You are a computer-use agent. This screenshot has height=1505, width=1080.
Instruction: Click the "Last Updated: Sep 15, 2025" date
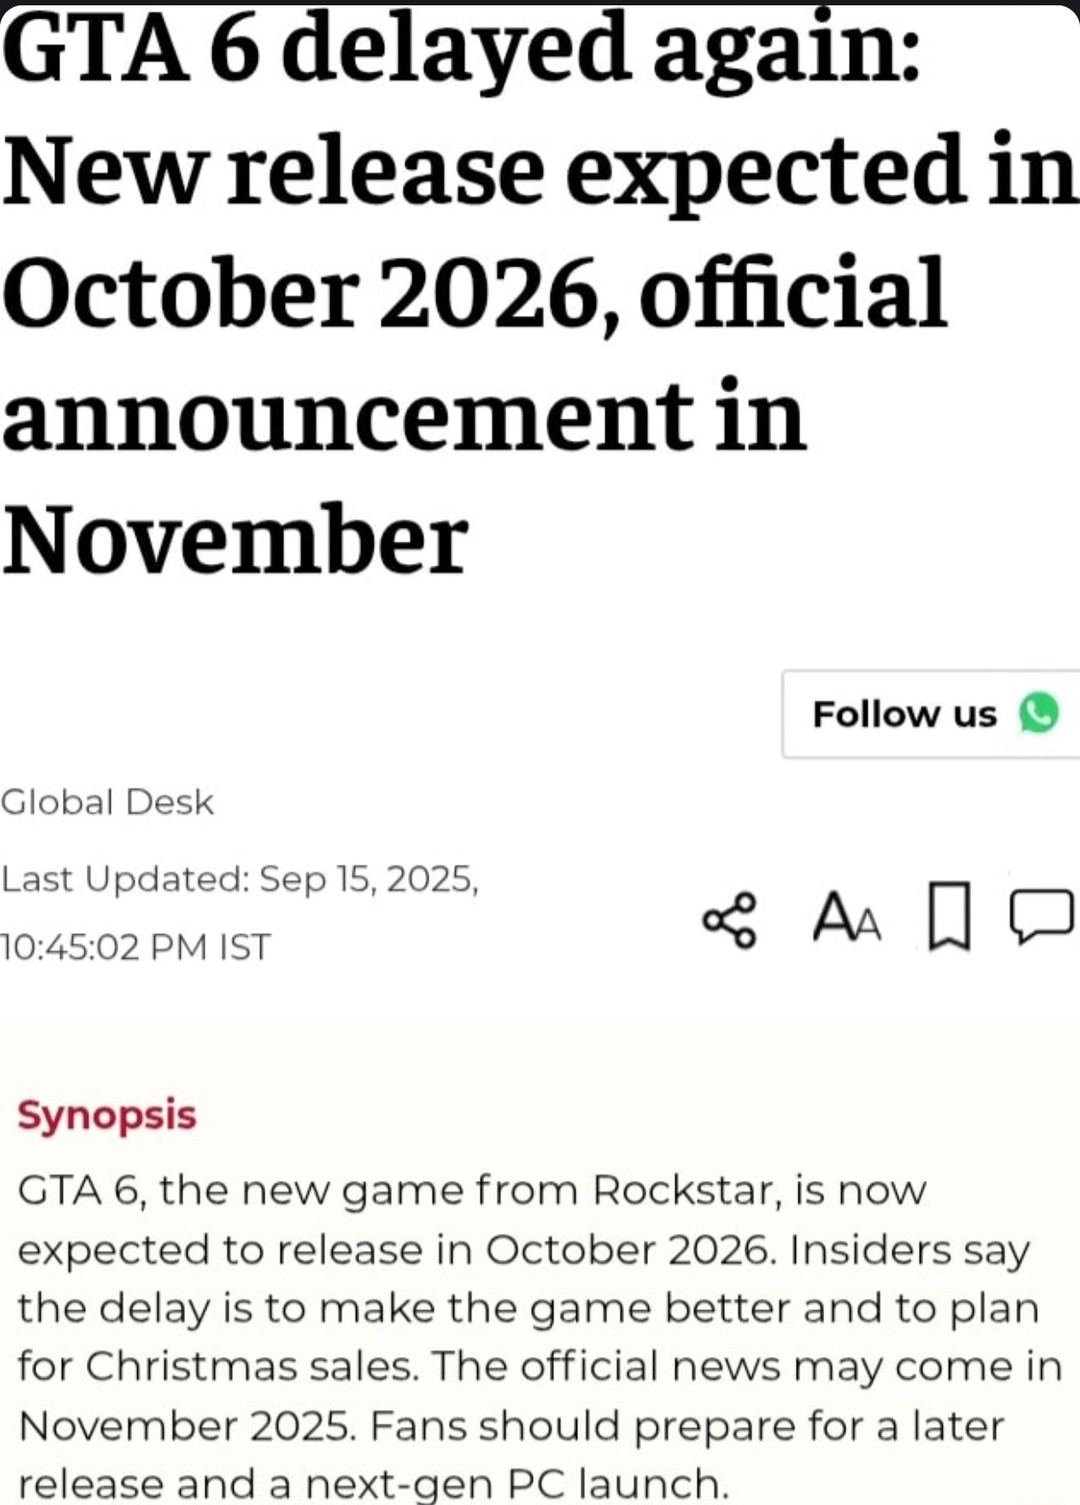pyautogui.click(x=240, y=879)
